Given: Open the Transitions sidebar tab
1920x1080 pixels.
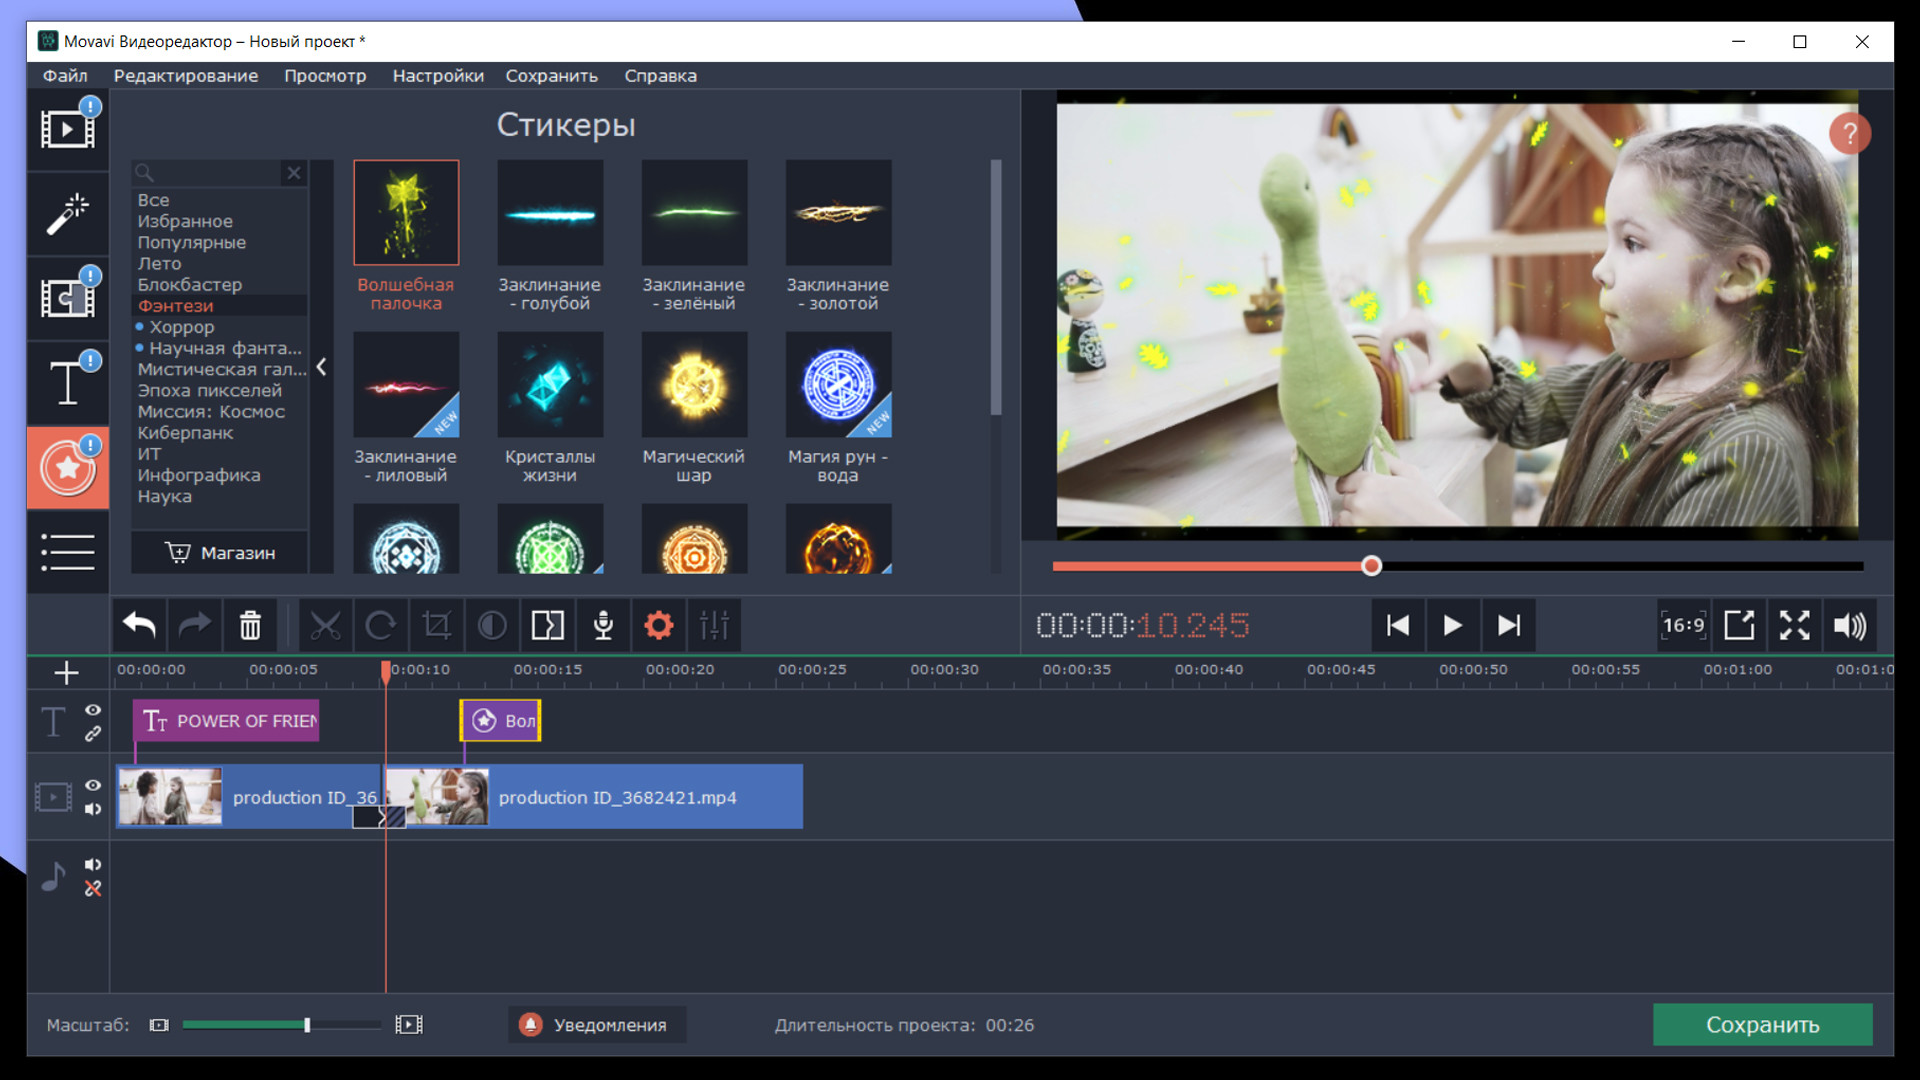Looking at the screenshot, I should point(67,298).
